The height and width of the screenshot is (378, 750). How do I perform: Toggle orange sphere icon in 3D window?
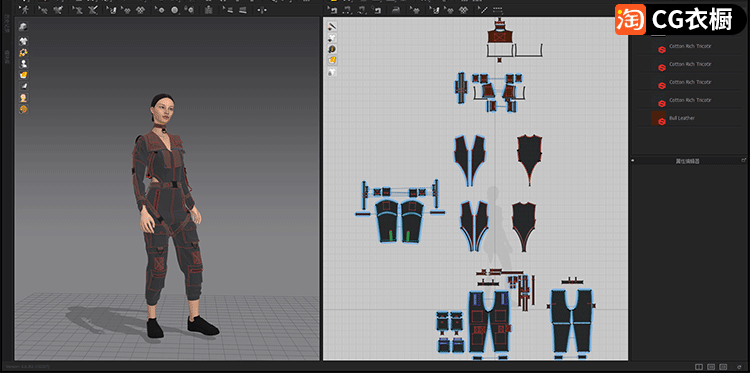pos(23,110)
